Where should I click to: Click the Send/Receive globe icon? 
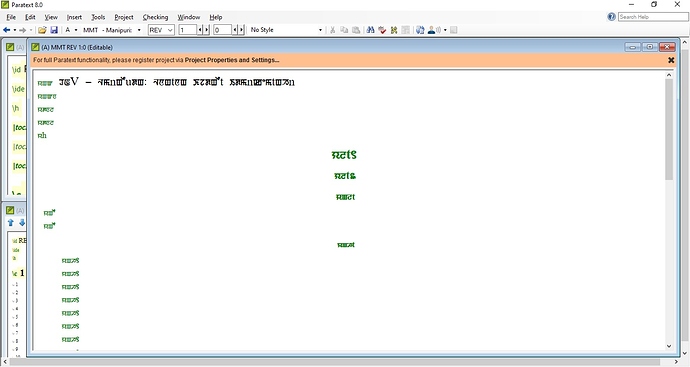click(x=420, y=30)
